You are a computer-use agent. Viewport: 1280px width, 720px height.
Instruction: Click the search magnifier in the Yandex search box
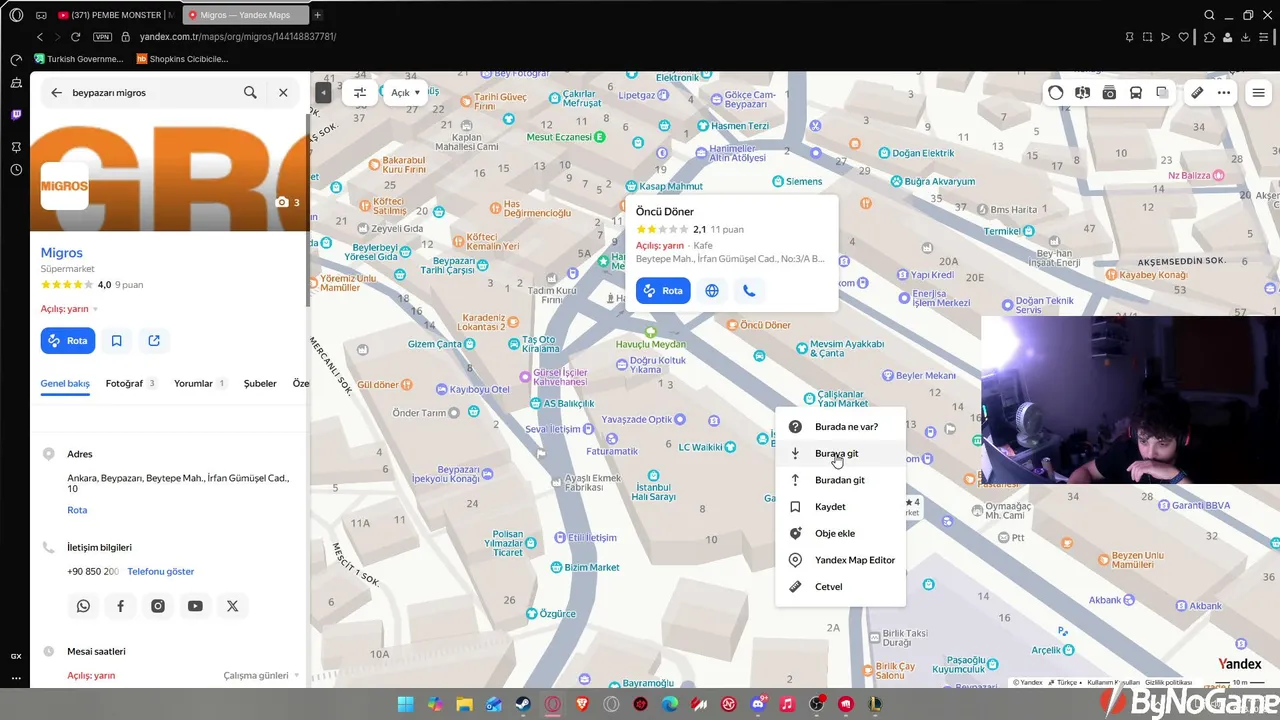[250, 92]
